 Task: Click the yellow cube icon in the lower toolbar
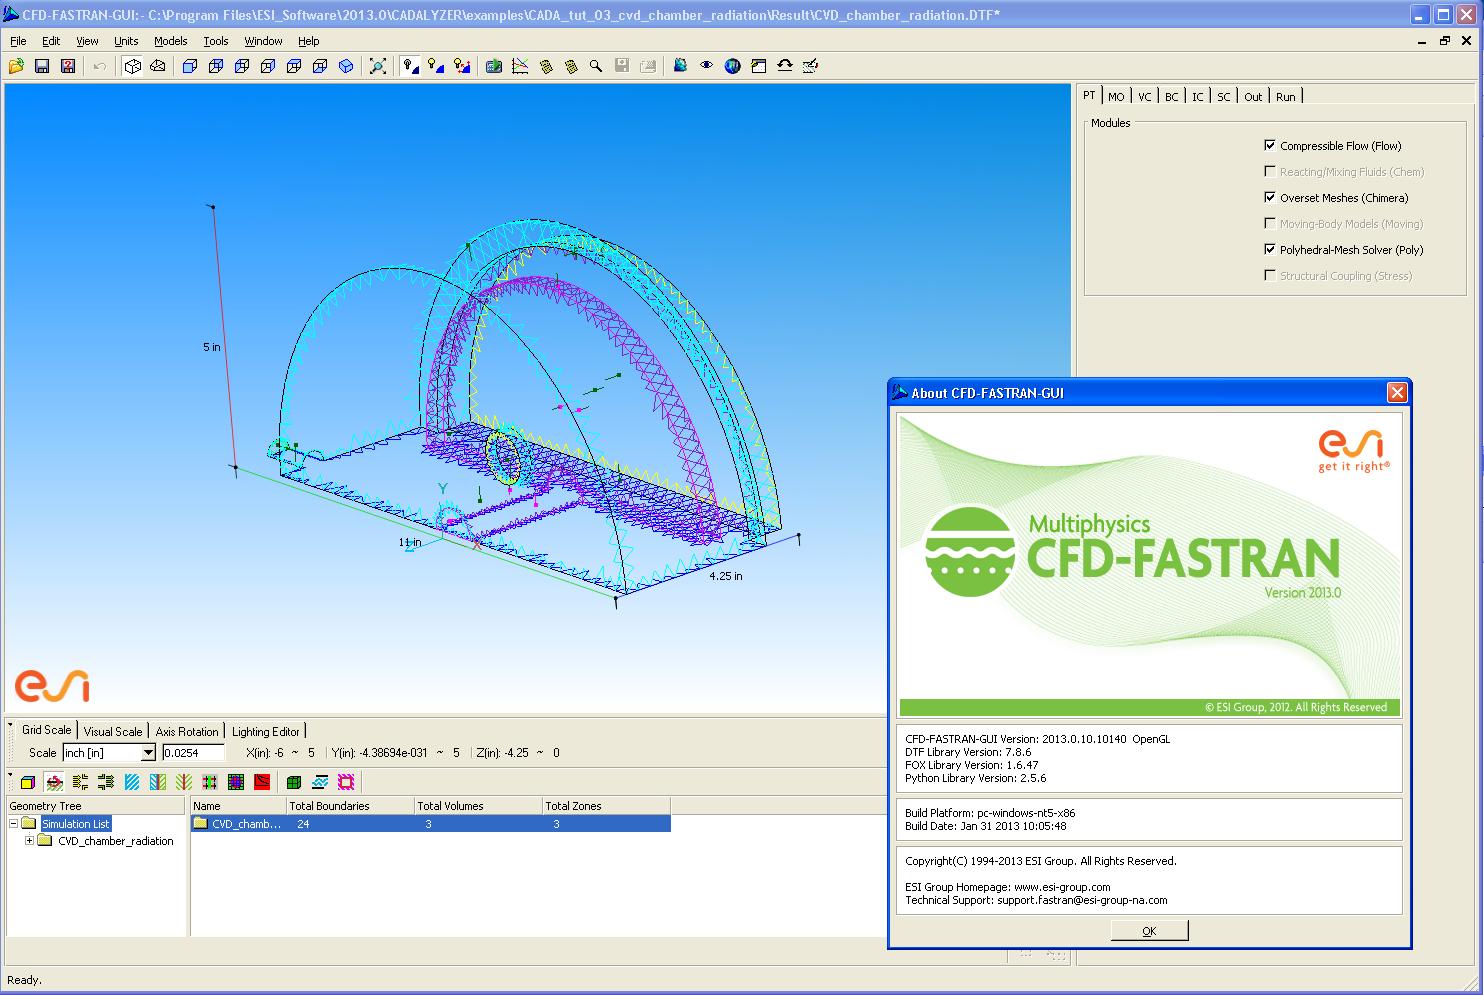click(28, 782)
